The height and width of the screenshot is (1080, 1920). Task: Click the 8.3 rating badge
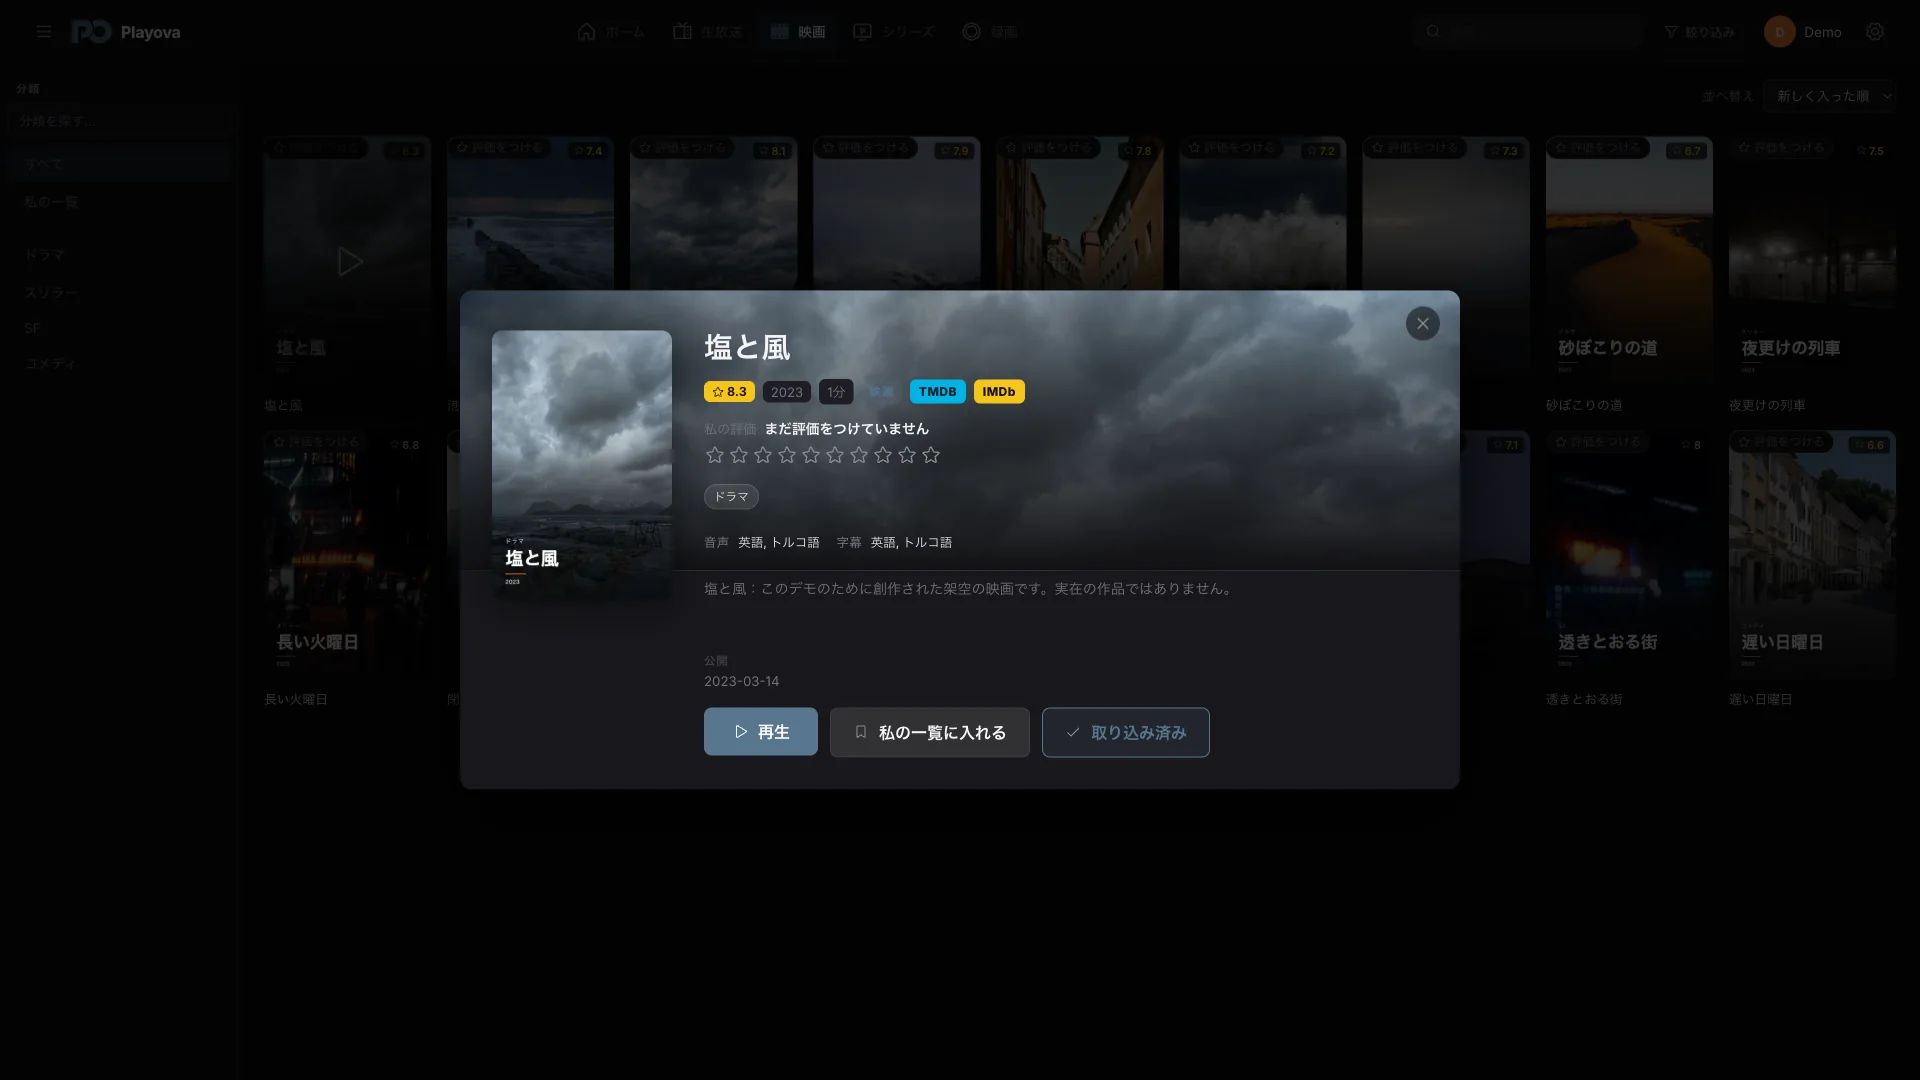(x=729, y=391)
